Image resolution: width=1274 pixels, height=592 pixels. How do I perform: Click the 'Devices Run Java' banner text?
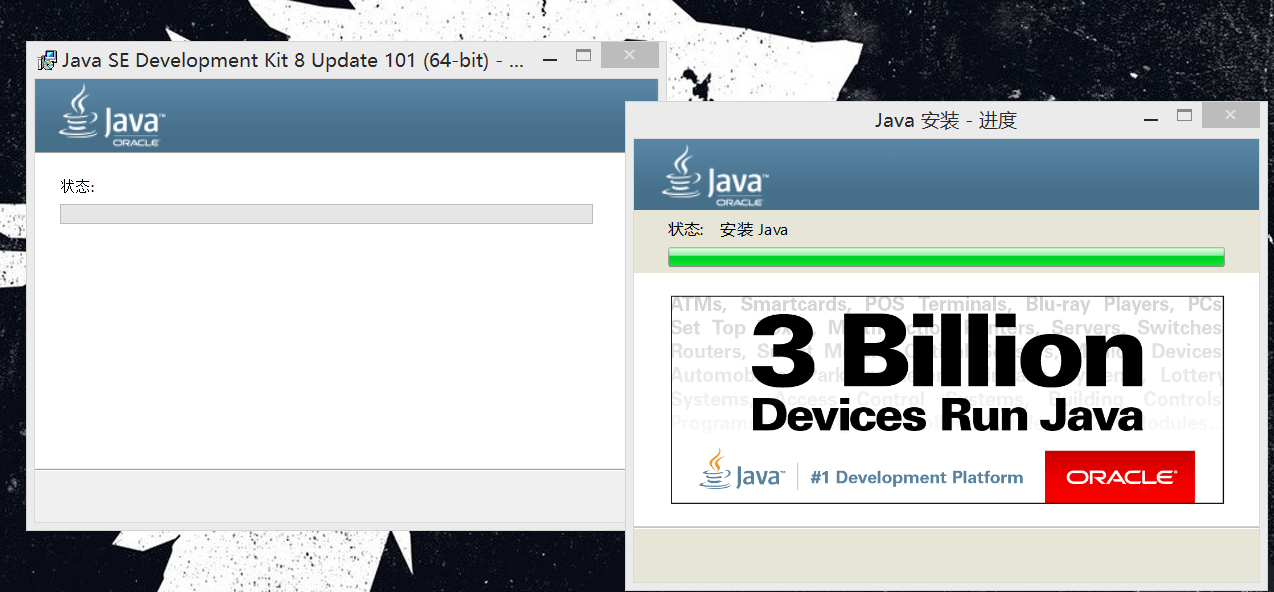pos(947,415)
